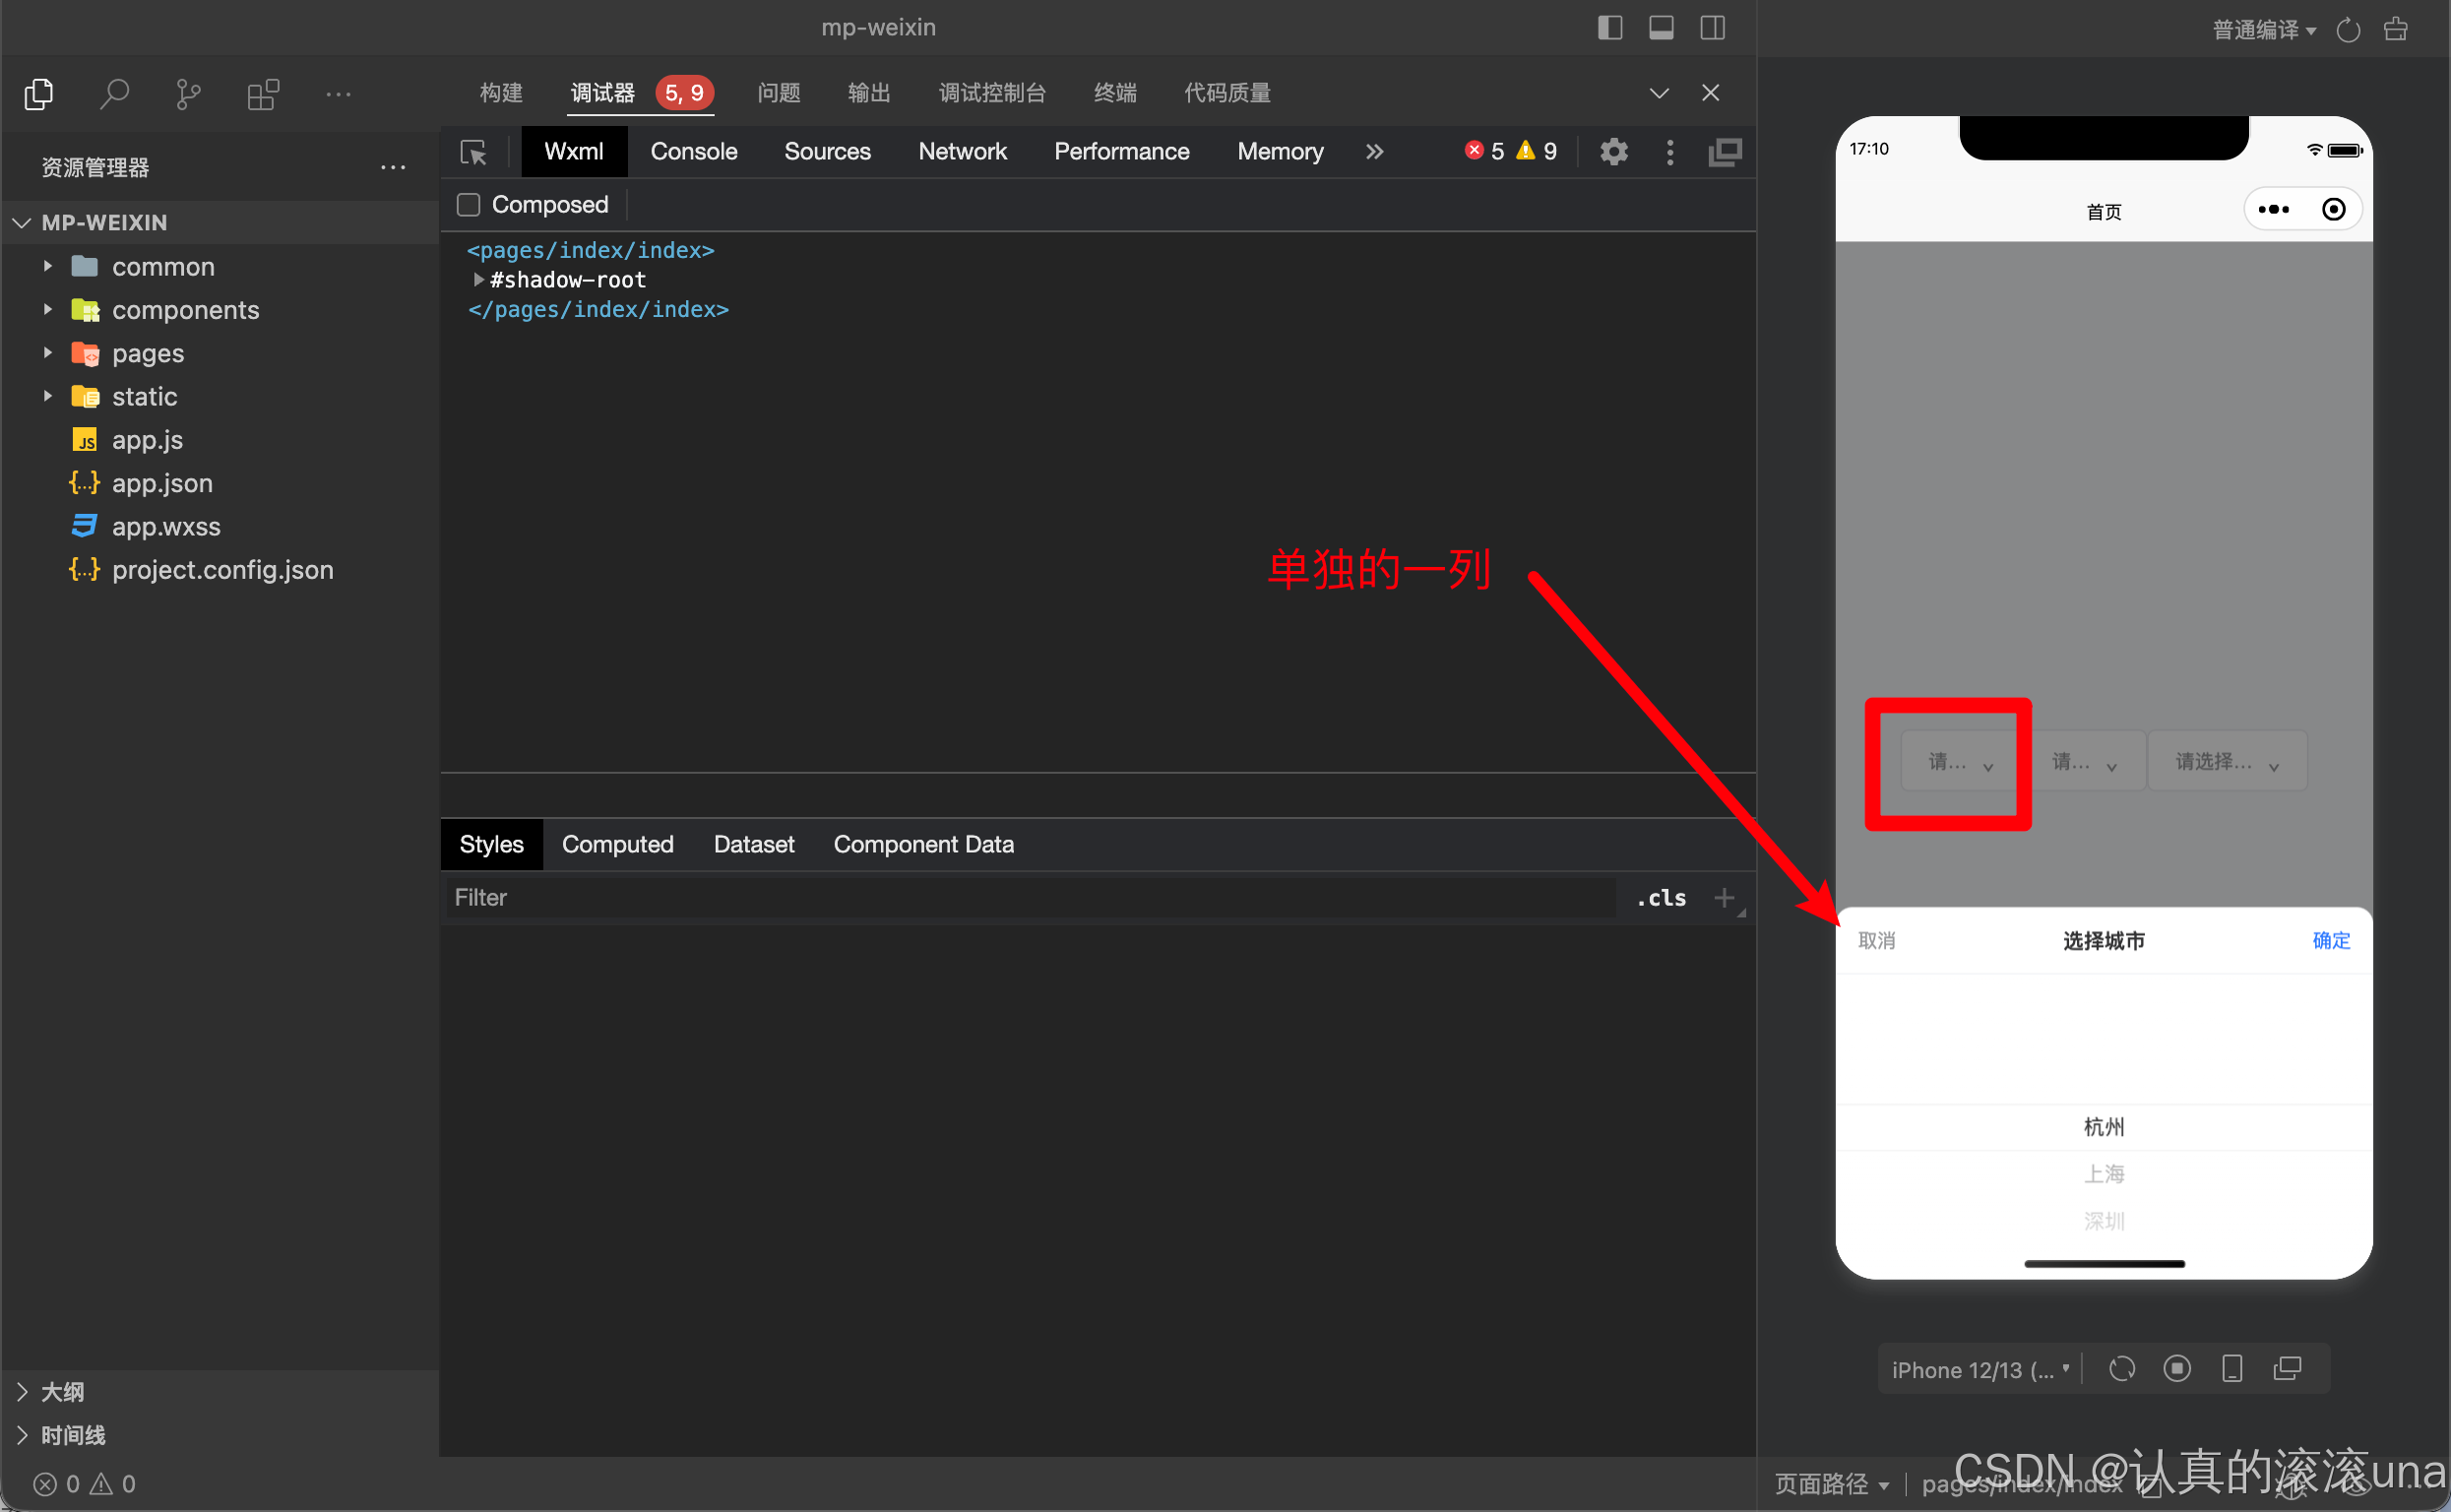
Task: Activate the element inspector picker icon
Action: coord(473,152)
